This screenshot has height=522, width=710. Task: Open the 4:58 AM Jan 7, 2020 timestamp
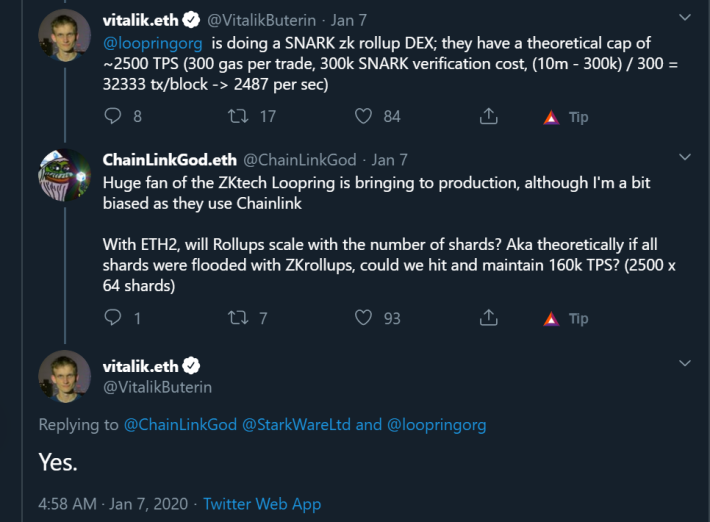[x=113, y=504]
